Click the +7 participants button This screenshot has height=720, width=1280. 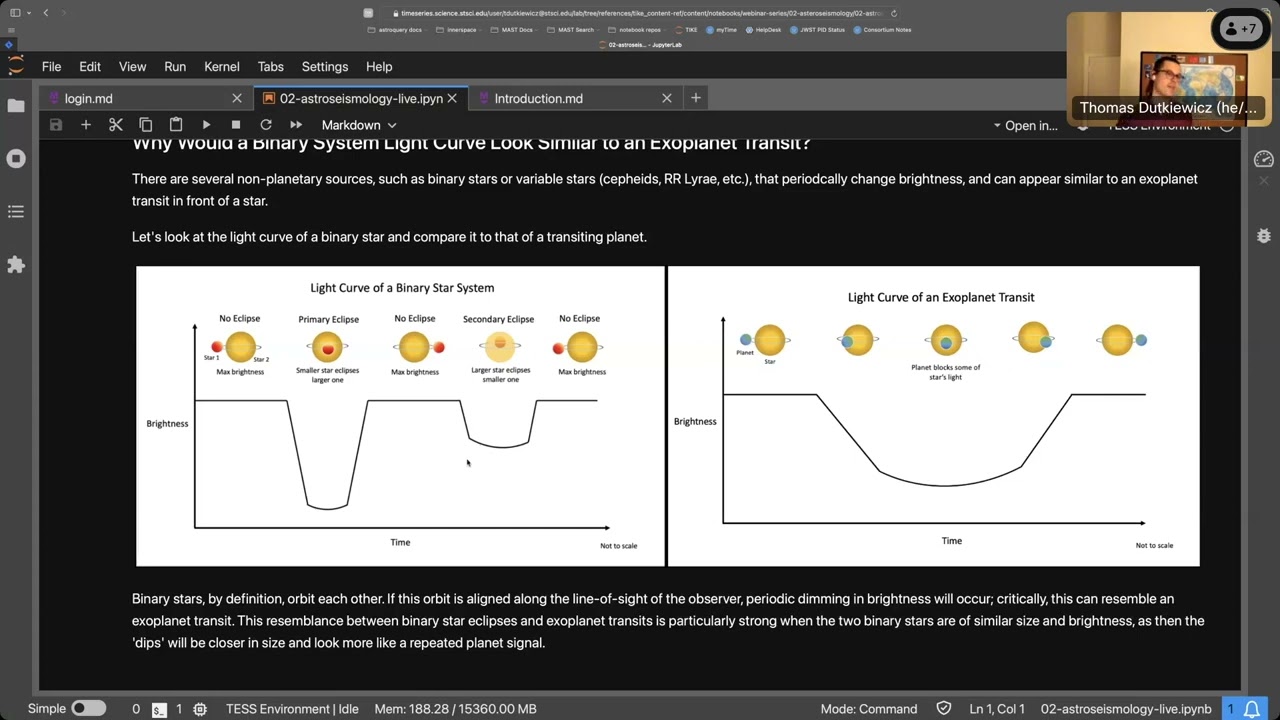tap(1241, 29)
